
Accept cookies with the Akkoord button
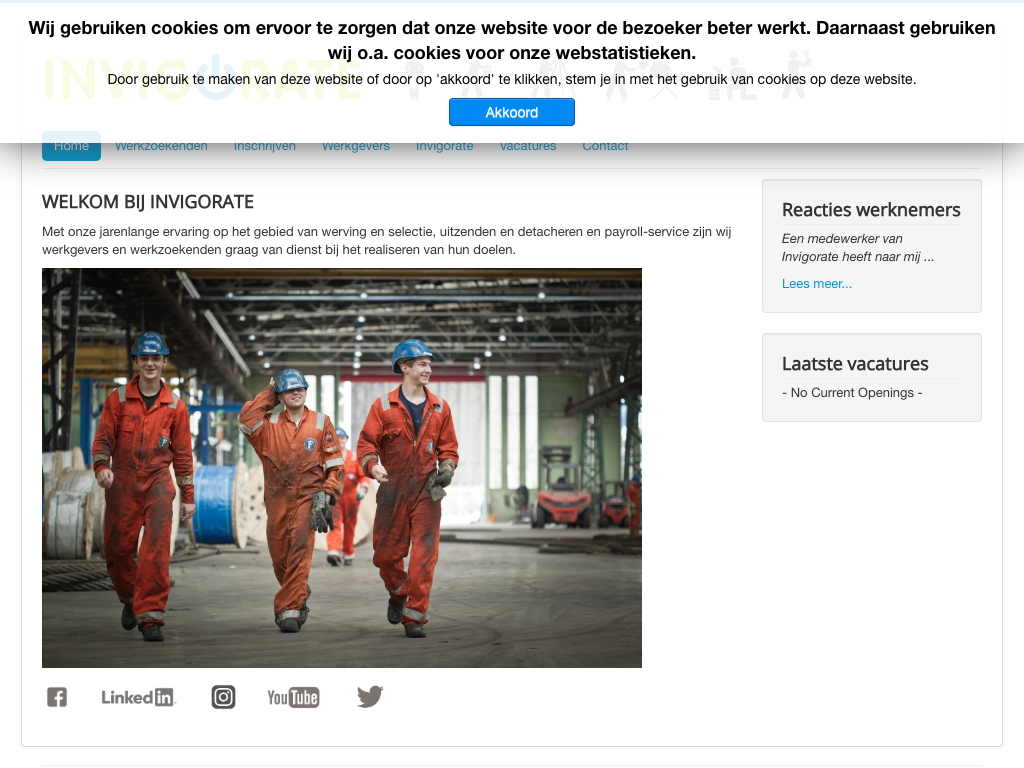pos(511,113)
